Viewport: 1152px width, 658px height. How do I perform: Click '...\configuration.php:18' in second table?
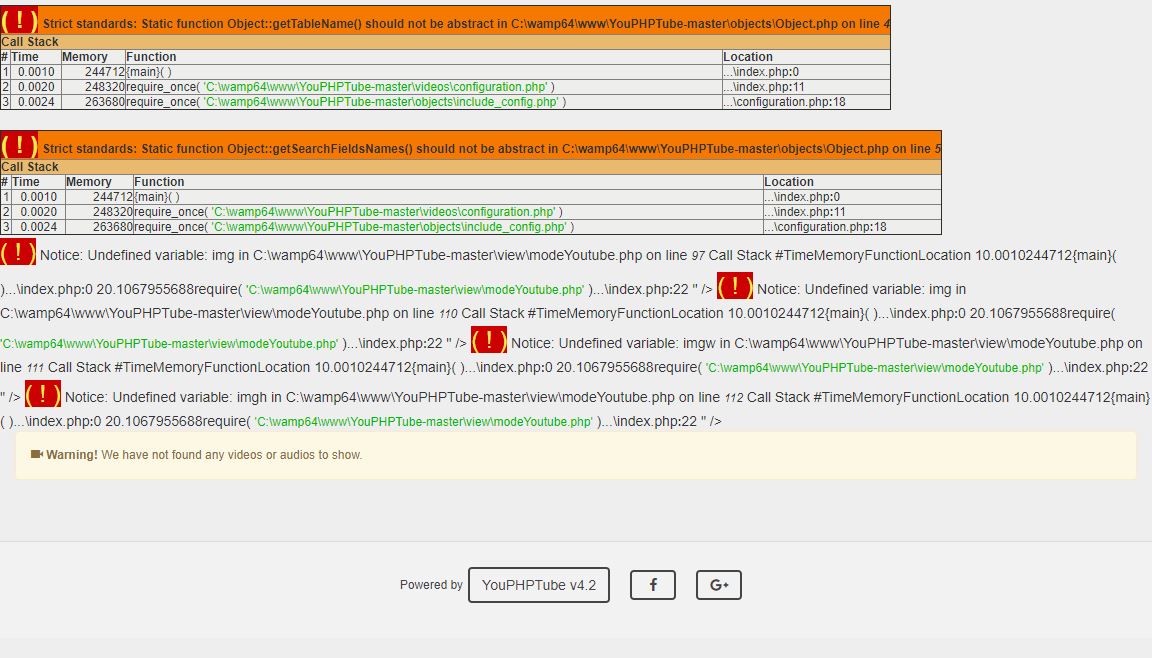point(826,227)
